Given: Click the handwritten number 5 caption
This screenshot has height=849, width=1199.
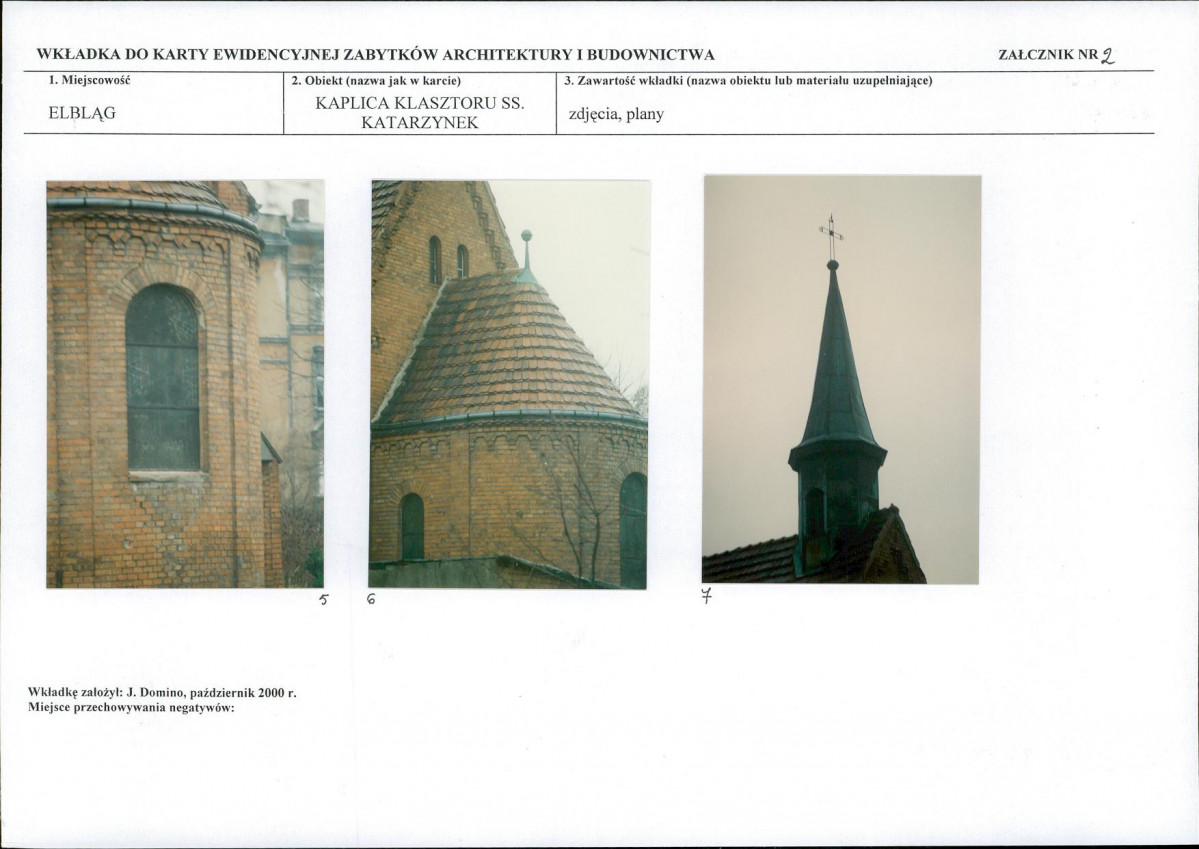Looking at the screenshot, I should pyautogui.click(x=323, y=600).
